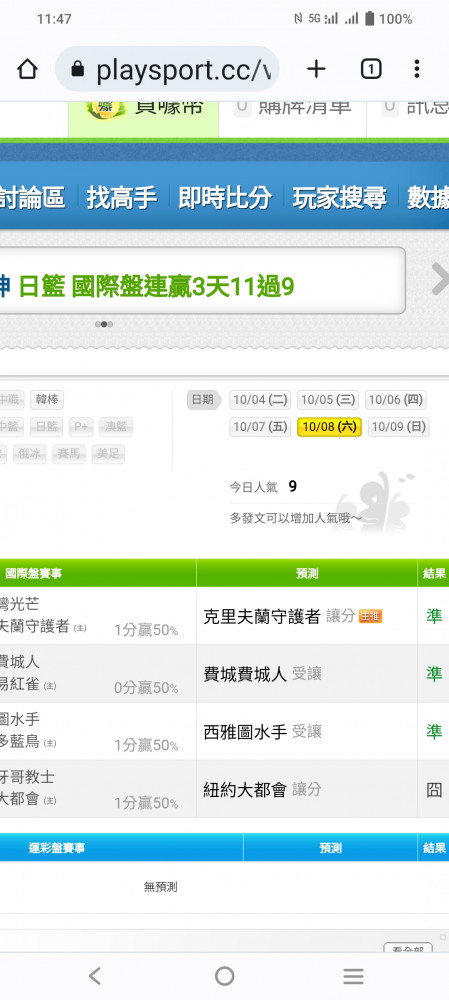
Task: Choose highlighted date 10/08 (六)
Action: [329, 427]
